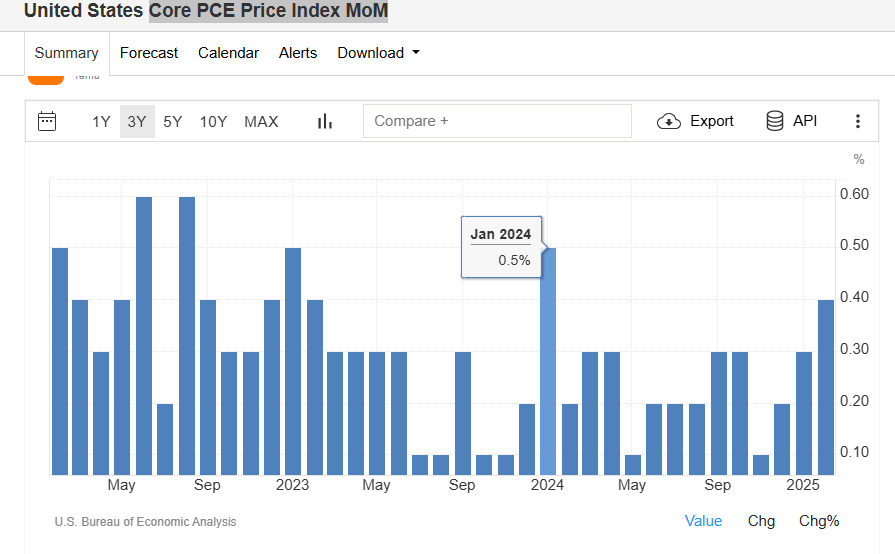
Task: Click the Value display link
Action: (703, 521)
